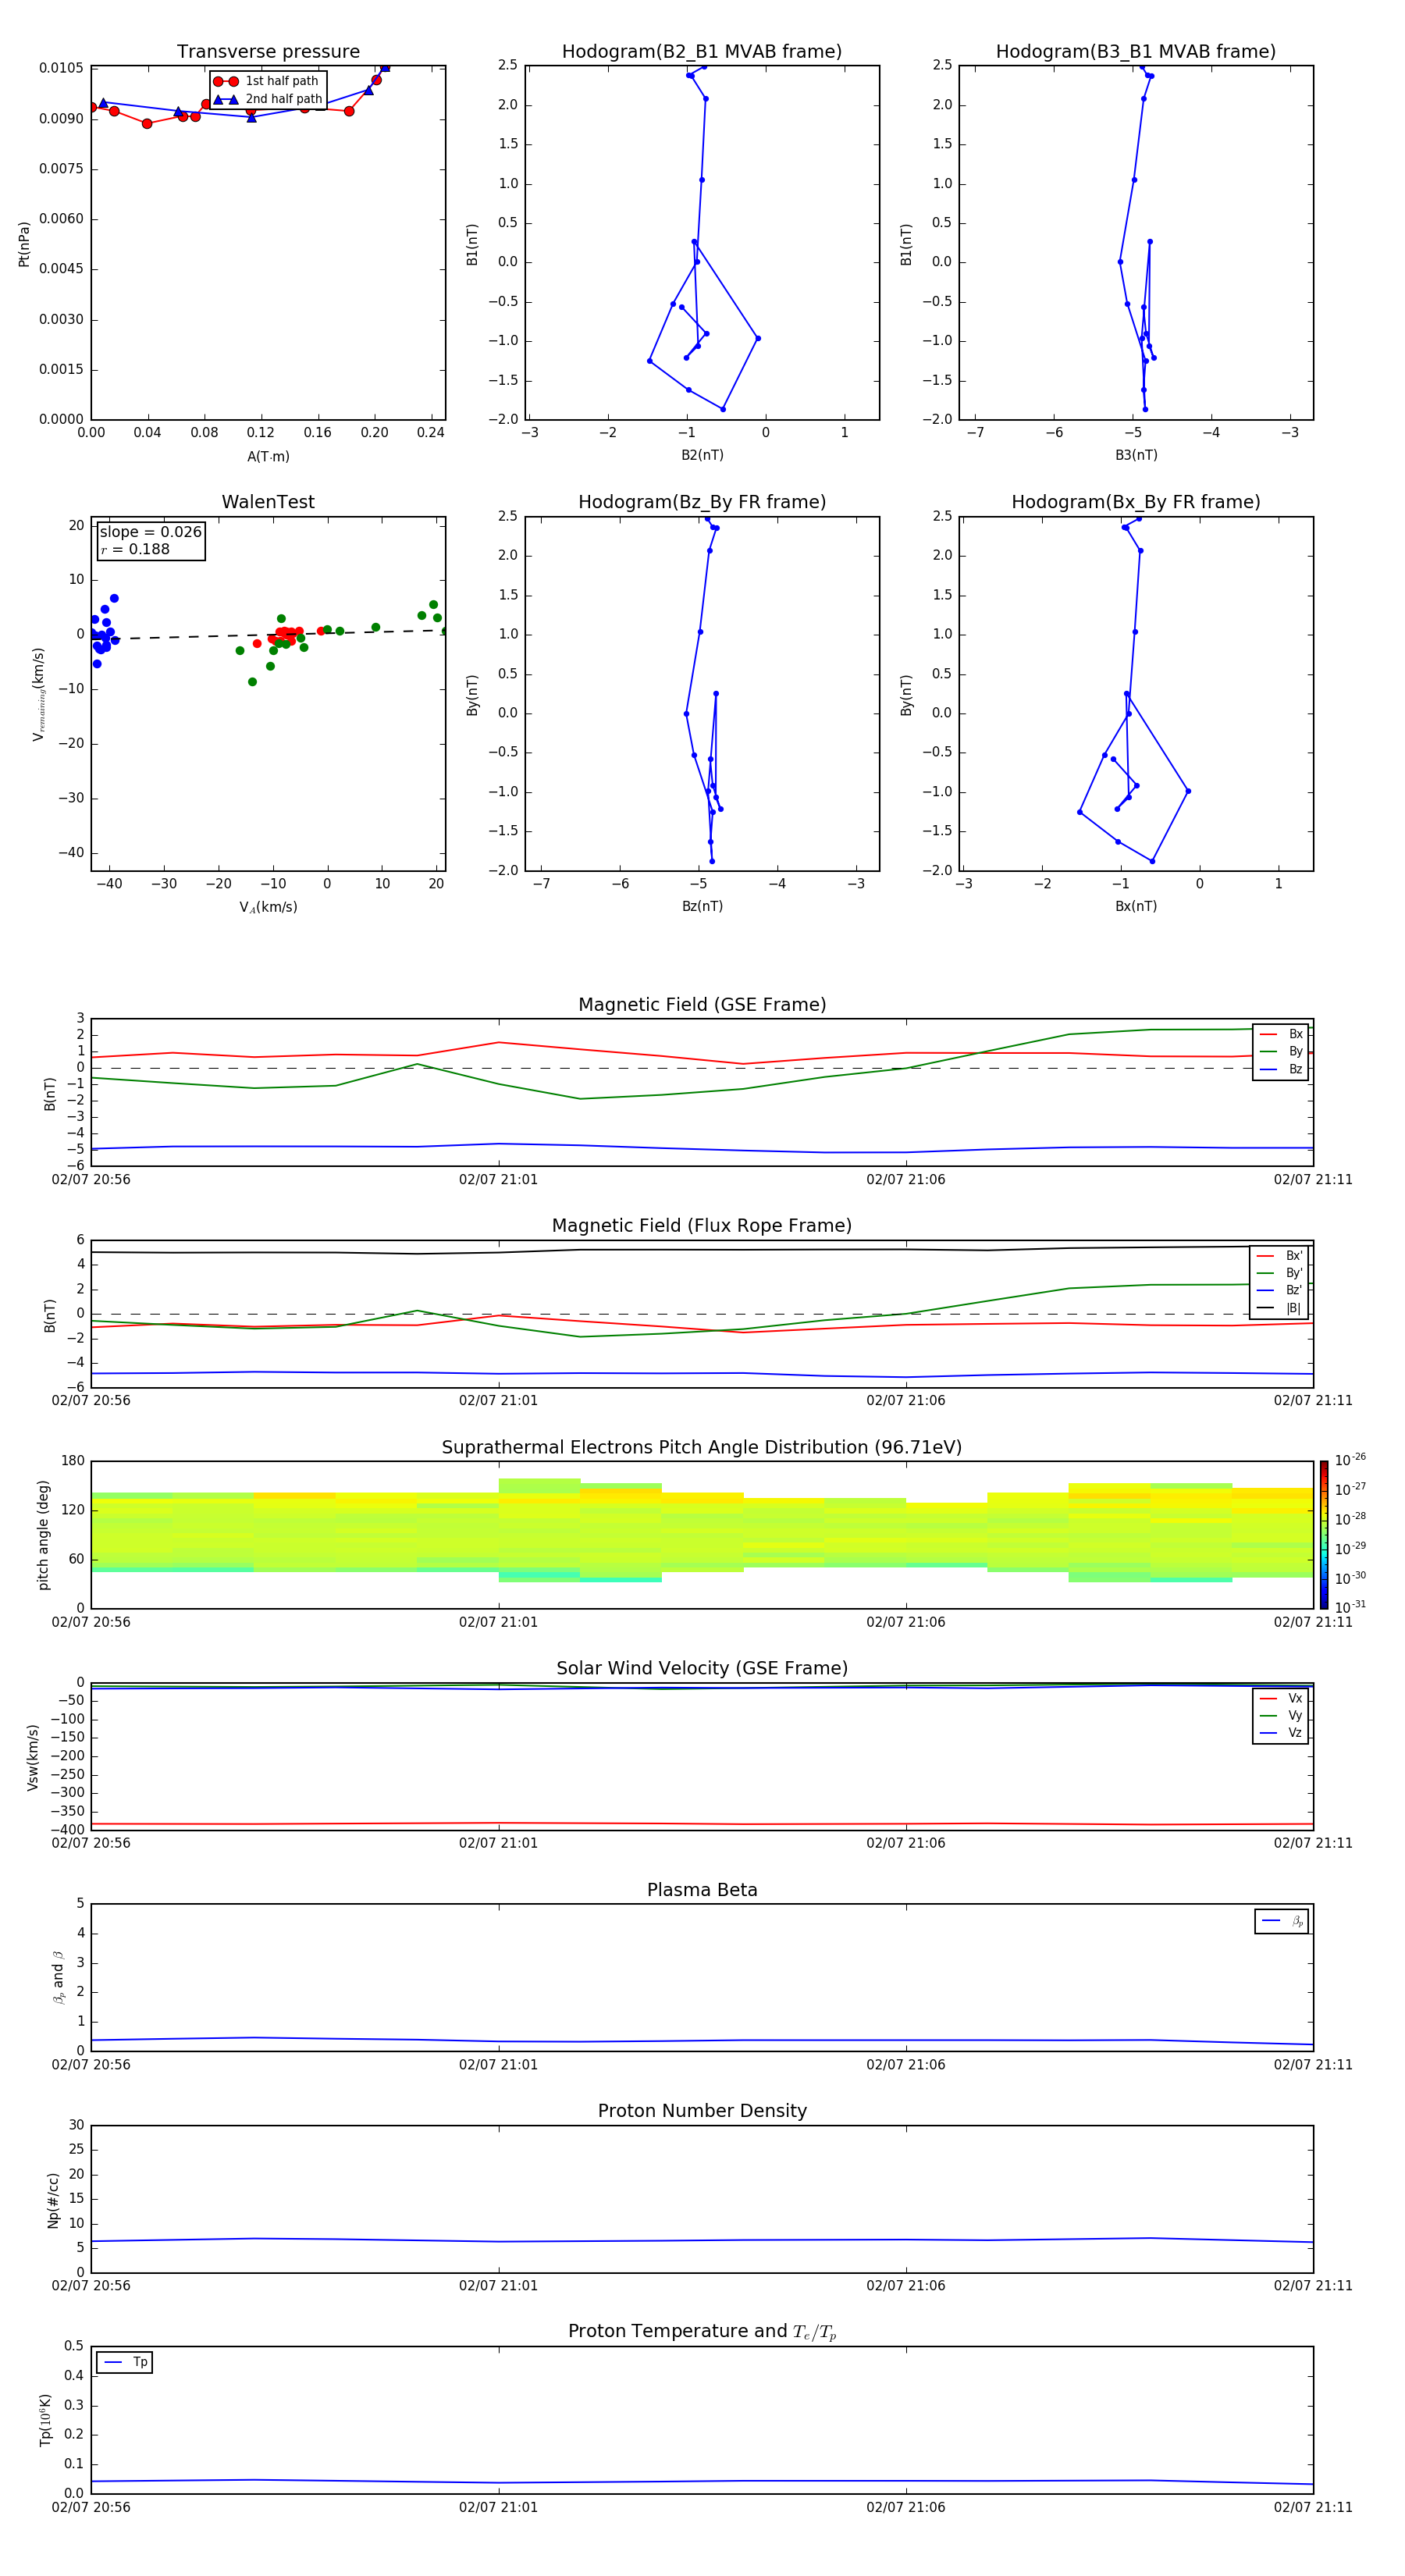Click '02/07 21:06' tick under density plot
The height and width of the screenshot is (2576, 1405).
pyautogui.click(x=906, y=2285)
